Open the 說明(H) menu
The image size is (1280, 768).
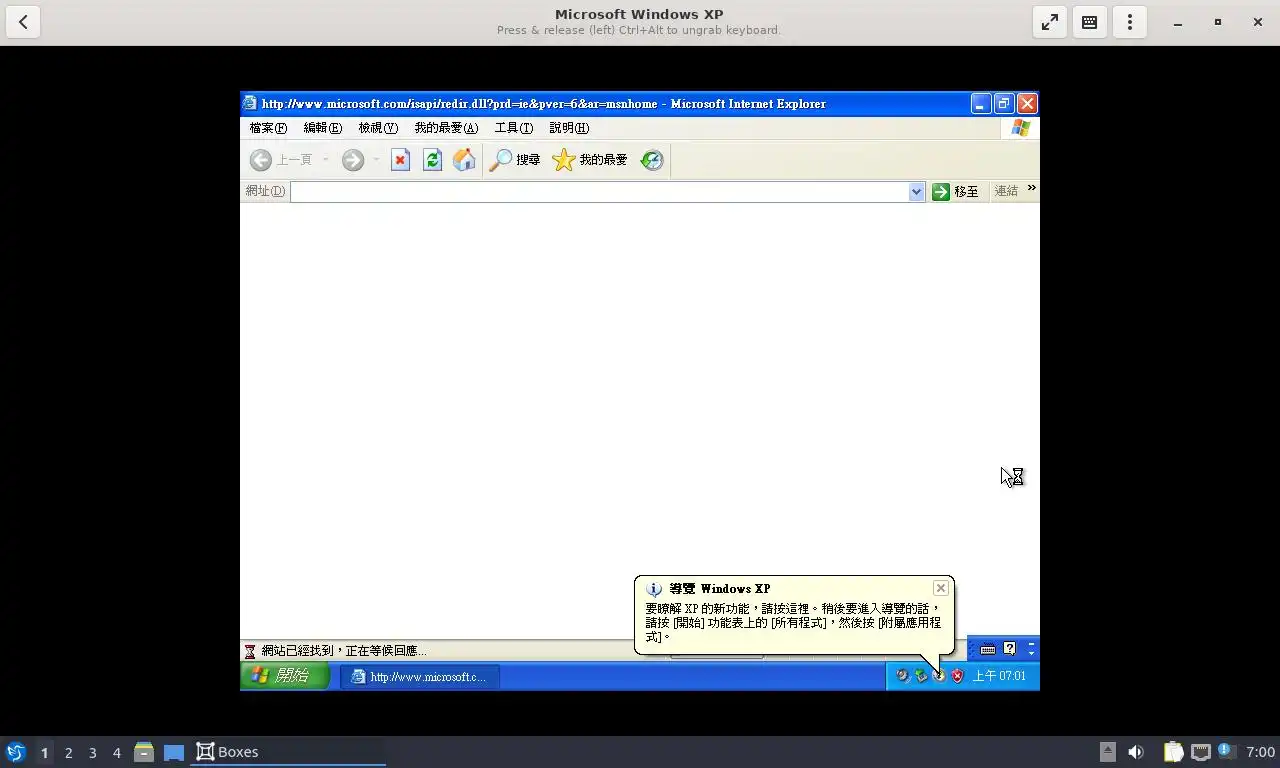click(x=569, y=128)
